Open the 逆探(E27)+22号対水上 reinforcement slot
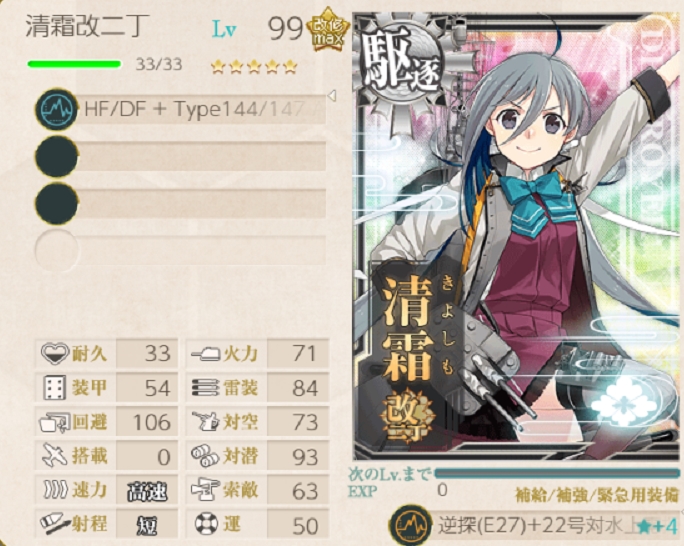This screenshot has height=546, width=684. [534, 526]
